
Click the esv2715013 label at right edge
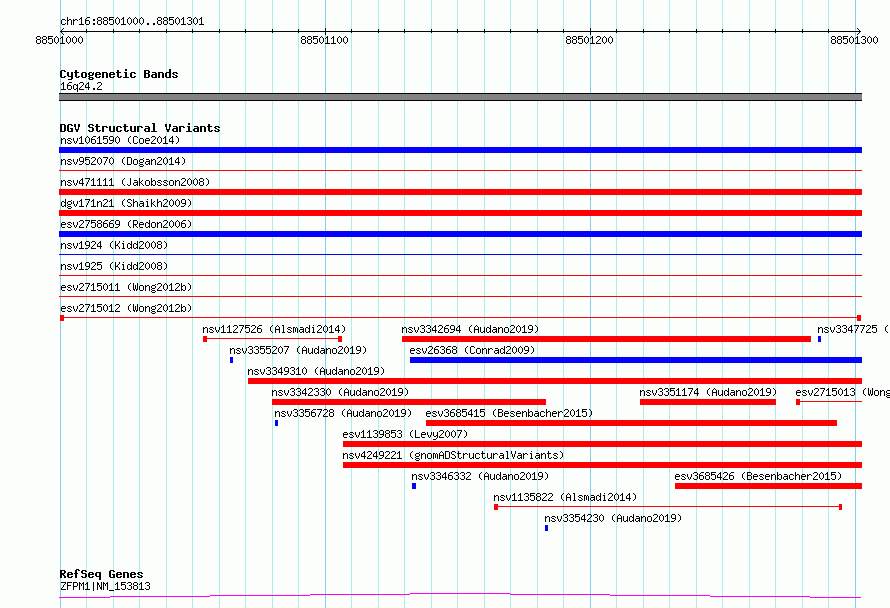pyautogui.click(x=842, y=392)
